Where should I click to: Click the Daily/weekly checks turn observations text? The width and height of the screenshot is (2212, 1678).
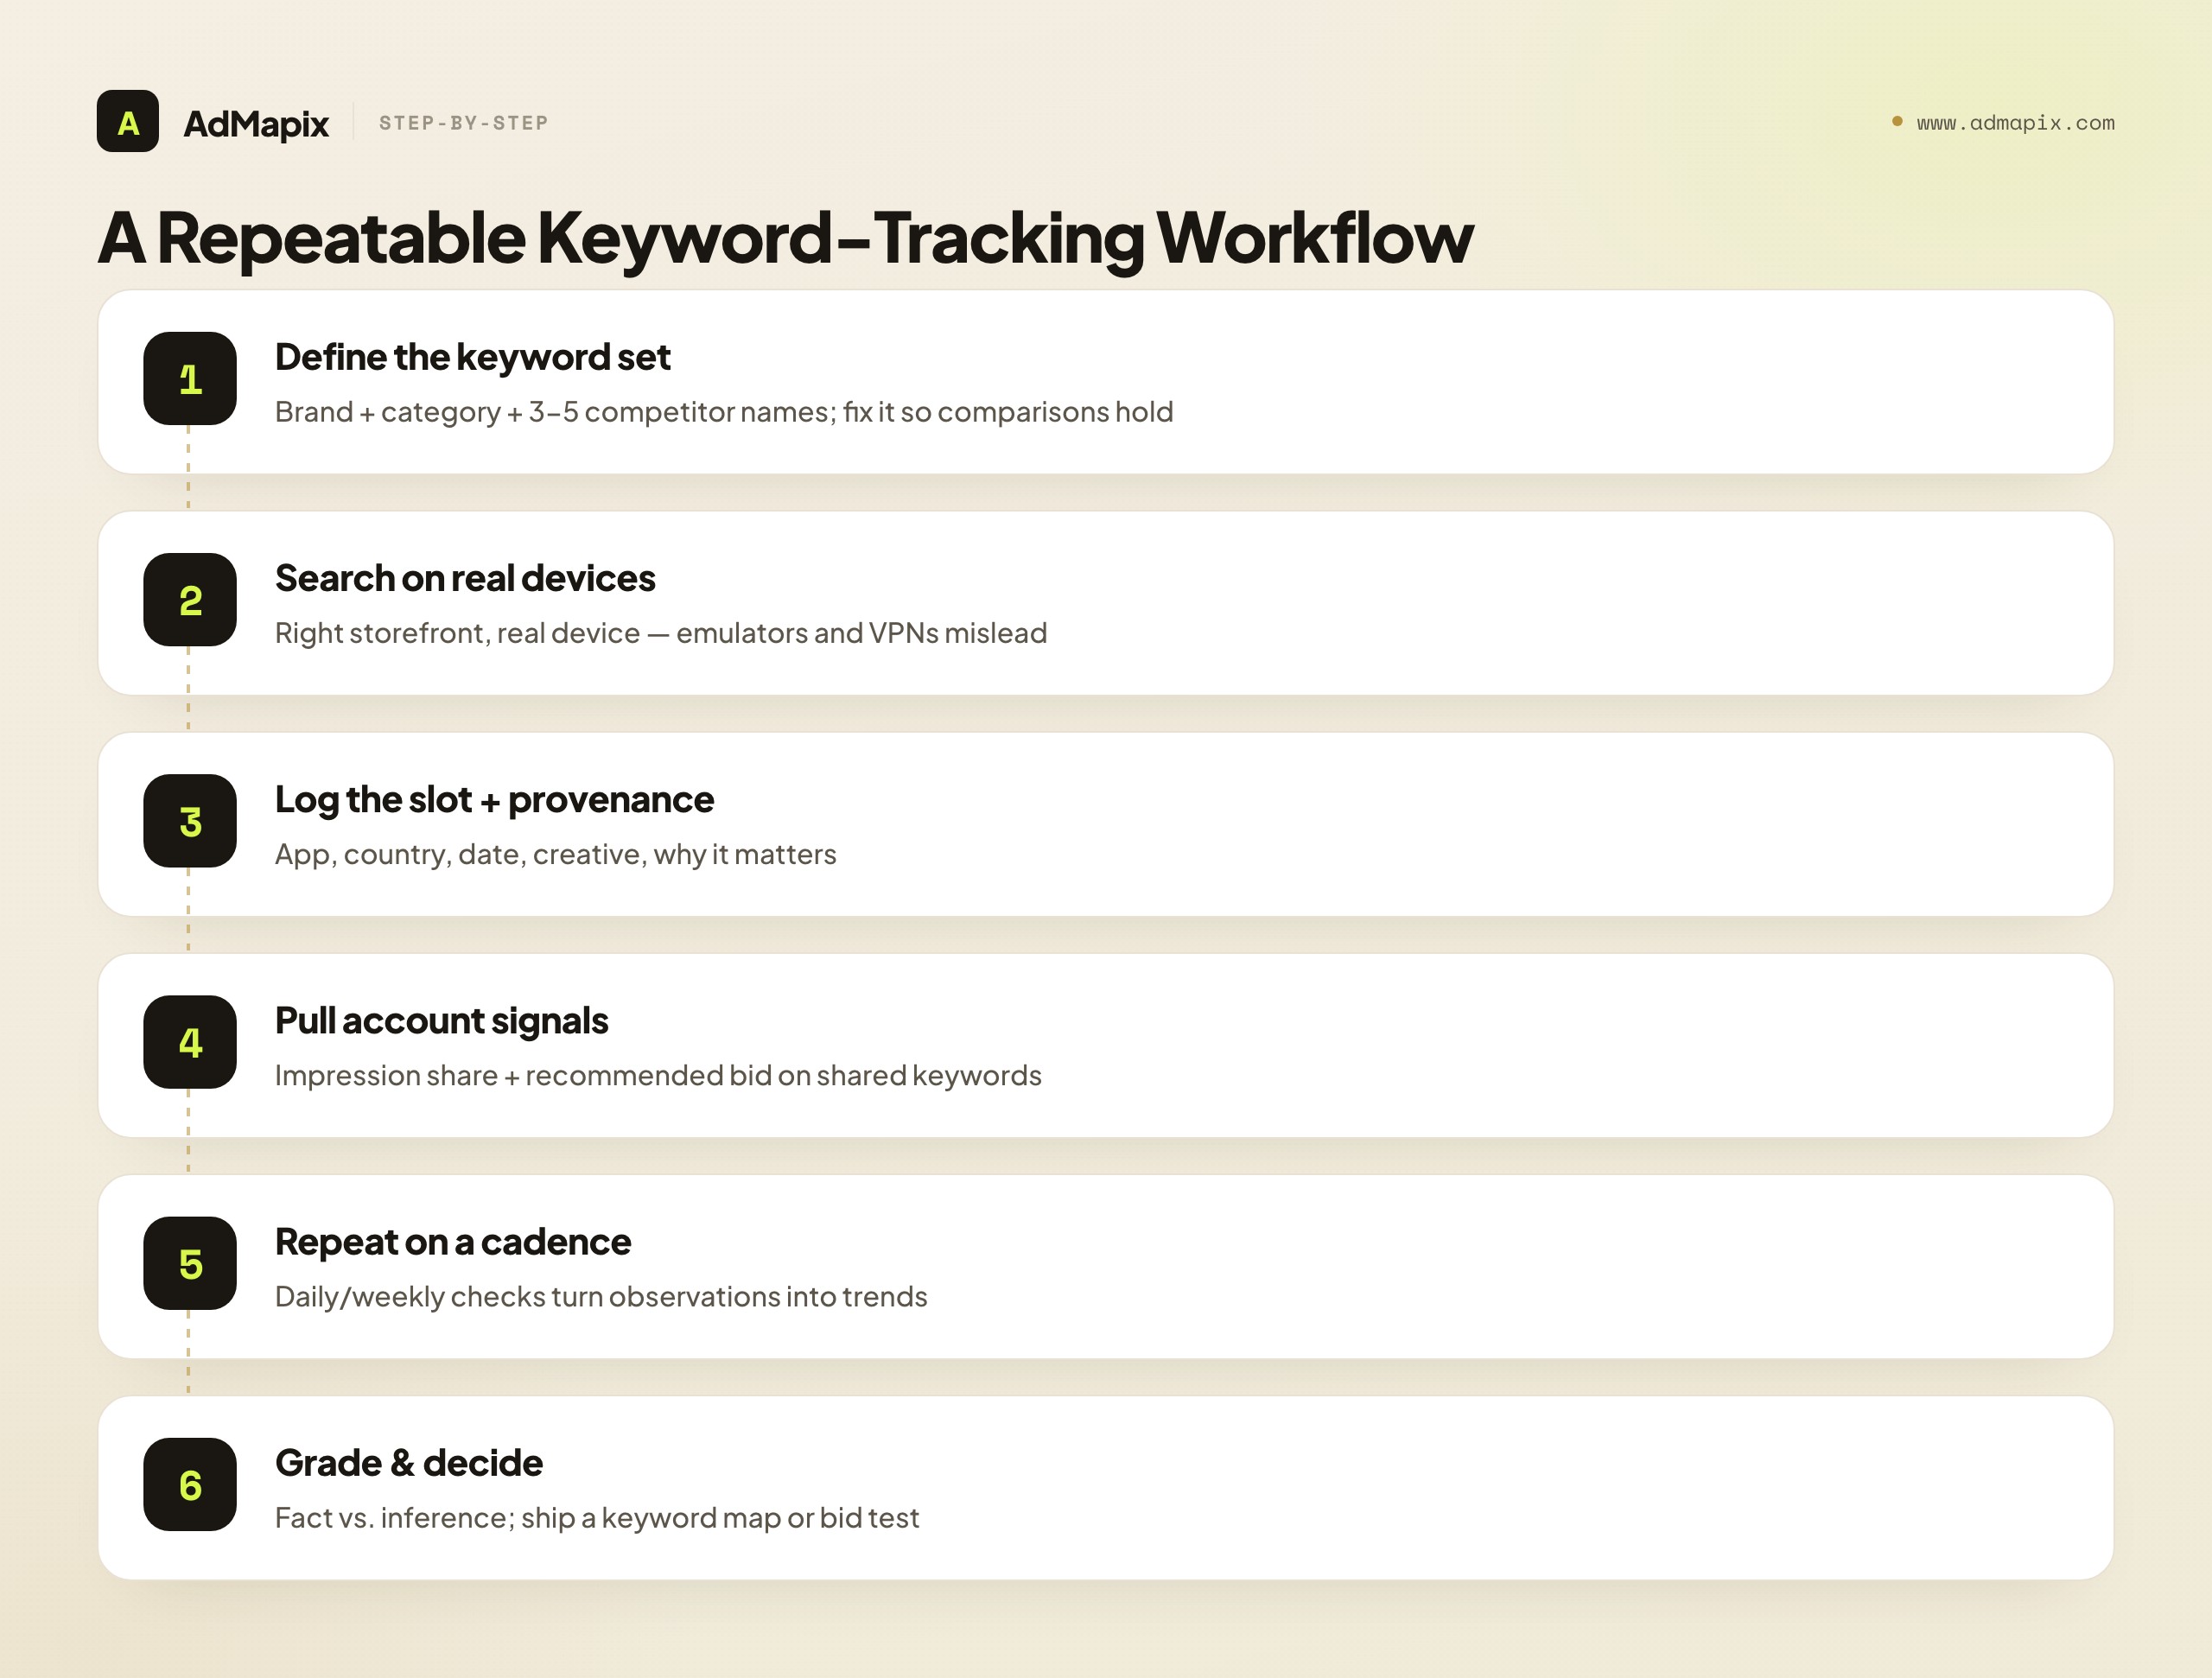click(601, 1297)
